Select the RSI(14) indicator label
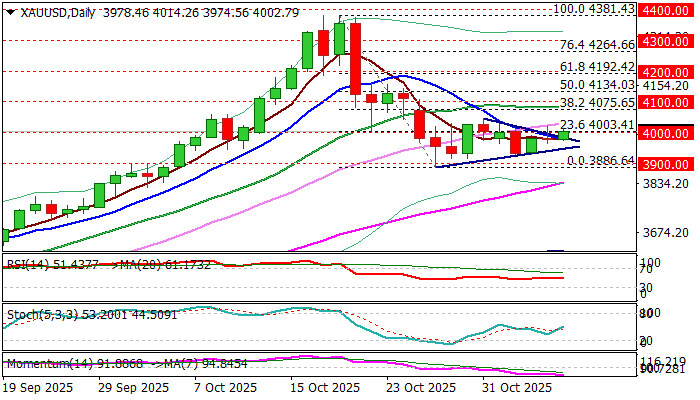 point(29,265)
